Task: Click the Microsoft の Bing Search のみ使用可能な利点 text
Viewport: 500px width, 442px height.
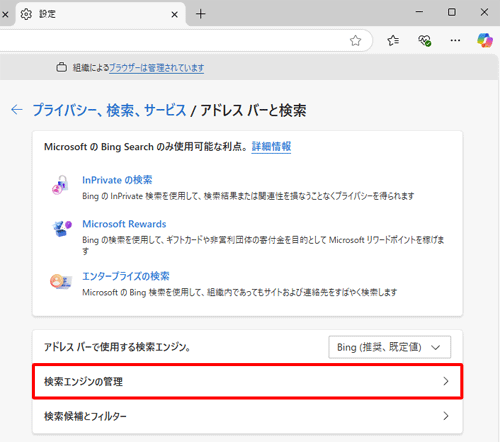Action: pos(146,147)
